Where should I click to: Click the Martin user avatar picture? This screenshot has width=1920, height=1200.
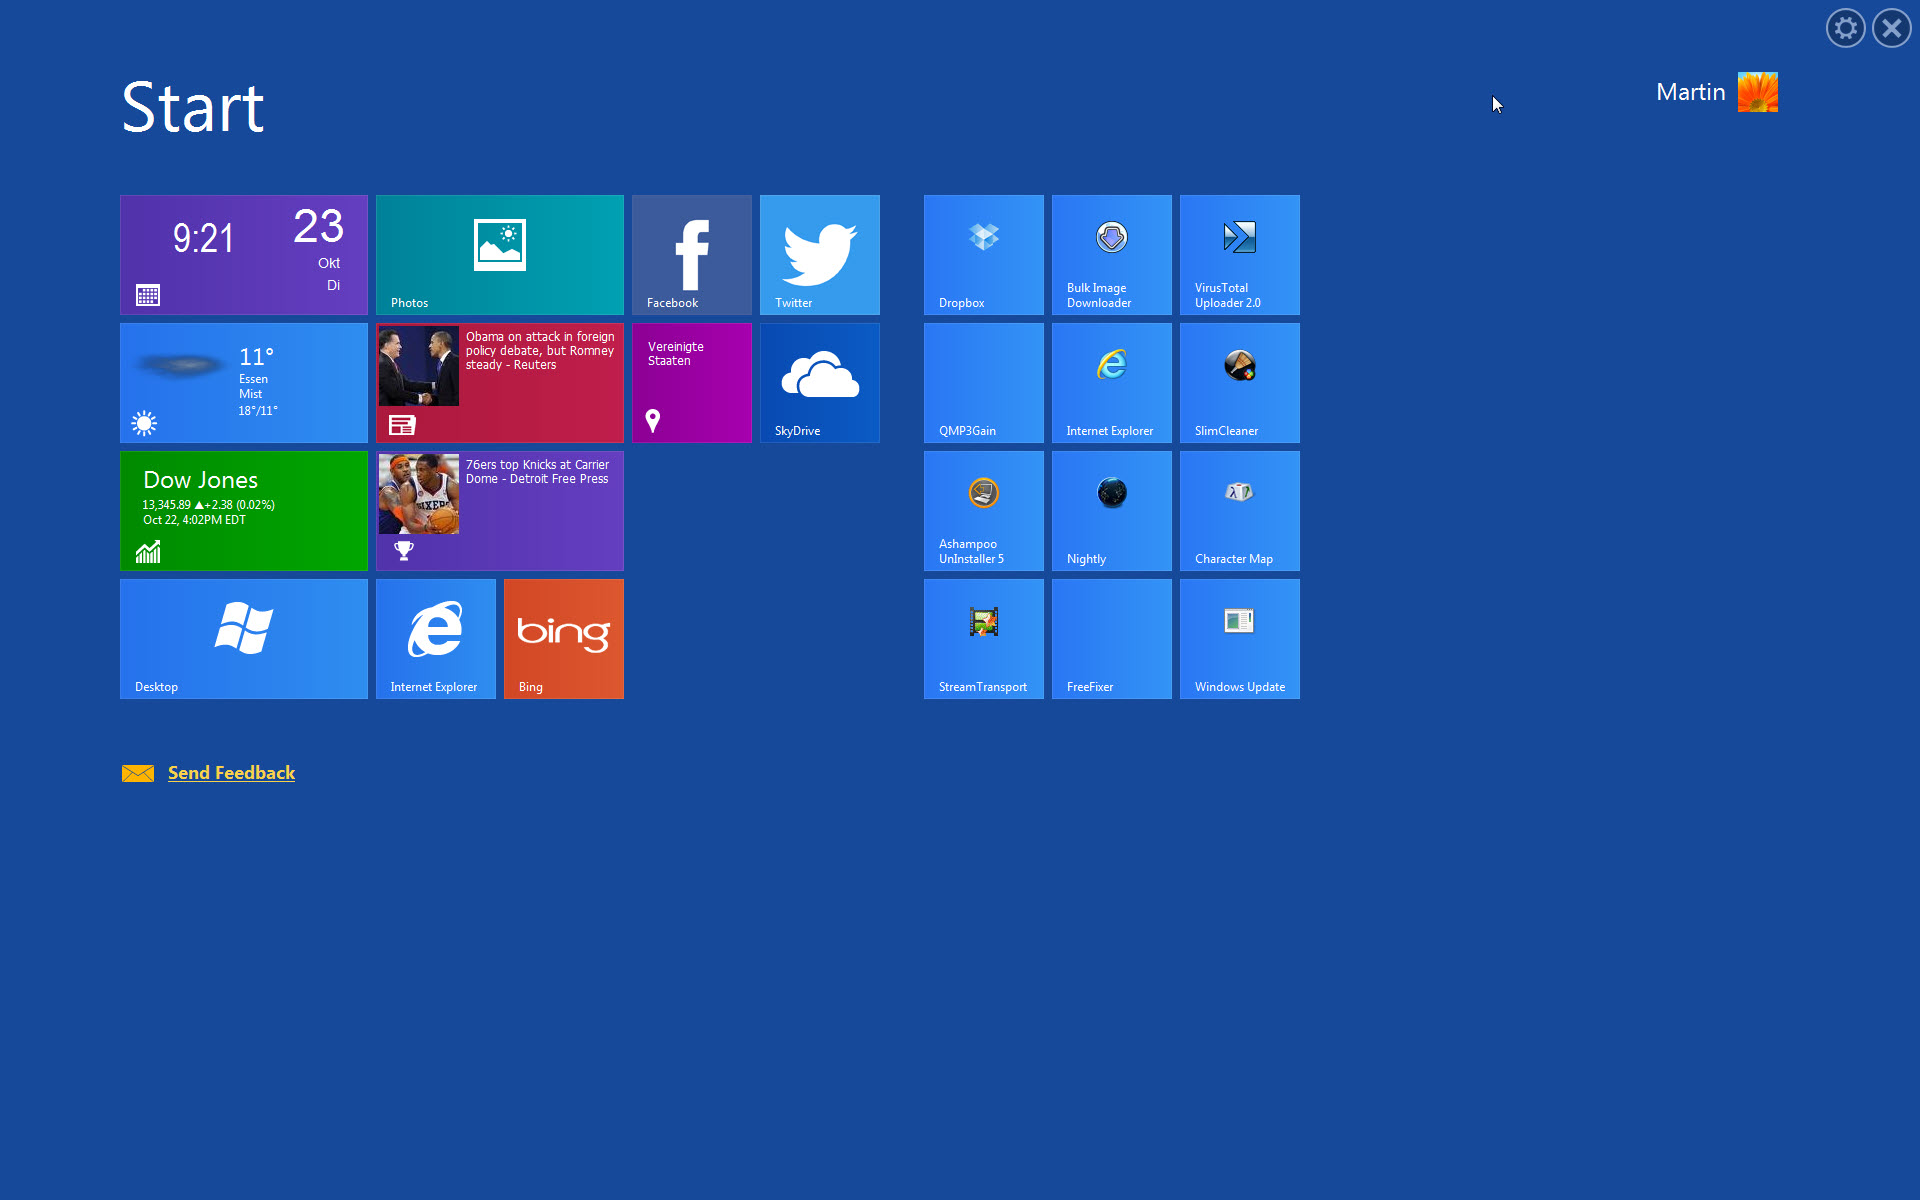(1757, 92)
